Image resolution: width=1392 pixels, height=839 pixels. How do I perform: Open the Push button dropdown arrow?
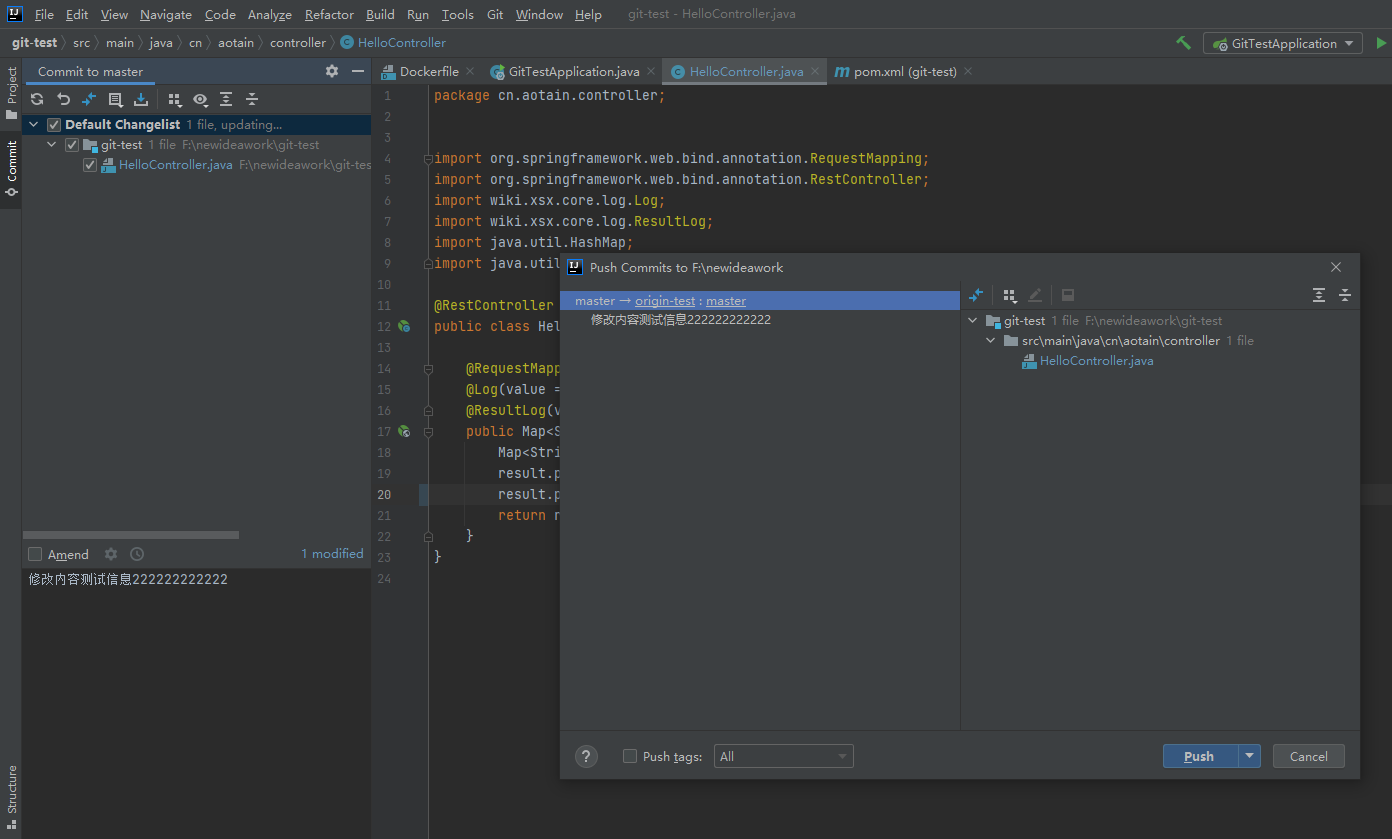[1249, 756]
